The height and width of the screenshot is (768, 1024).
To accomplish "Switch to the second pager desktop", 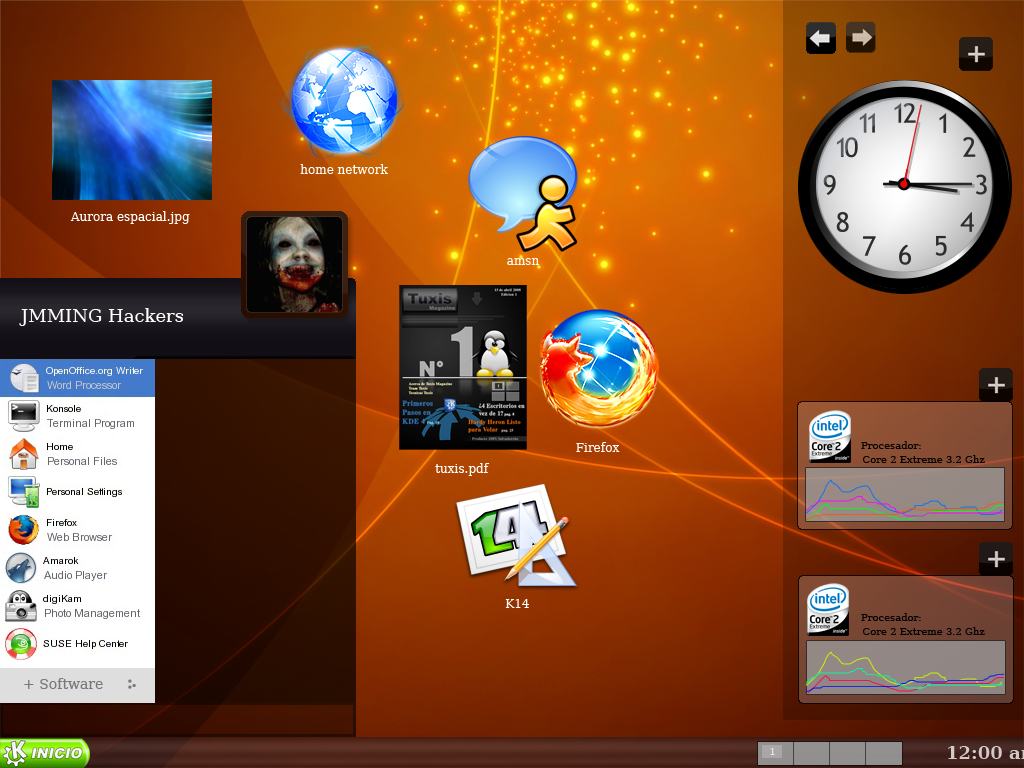I will coord(811,753).
